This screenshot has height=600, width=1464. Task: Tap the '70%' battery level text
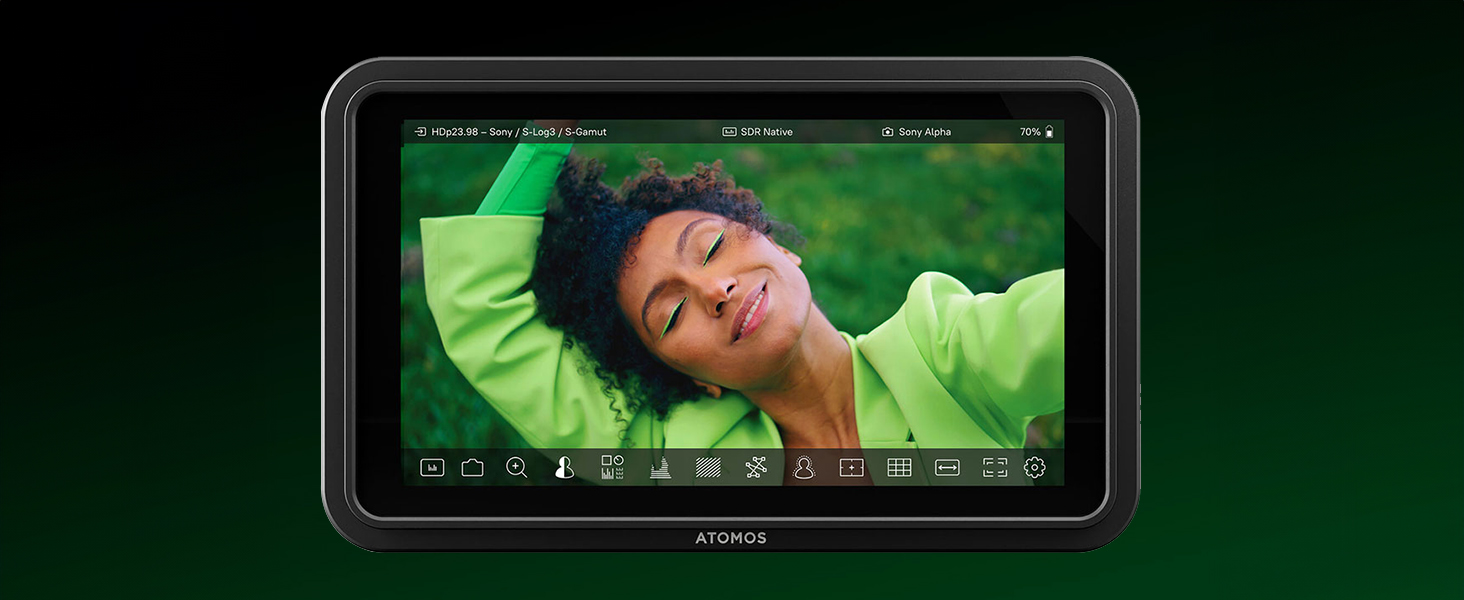1030,132
